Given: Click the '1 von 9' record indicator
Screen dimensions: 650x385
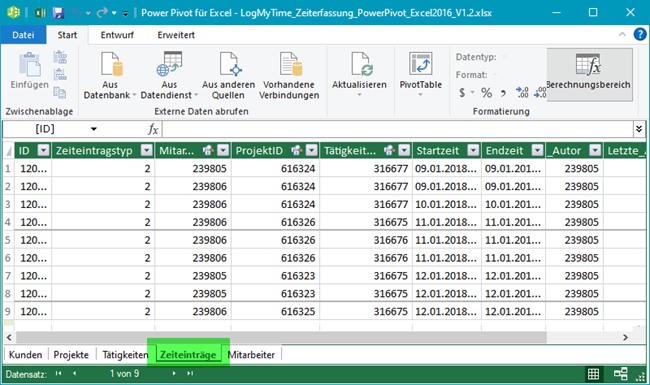Looking at the screenshot, I should [x=124, y=374].
